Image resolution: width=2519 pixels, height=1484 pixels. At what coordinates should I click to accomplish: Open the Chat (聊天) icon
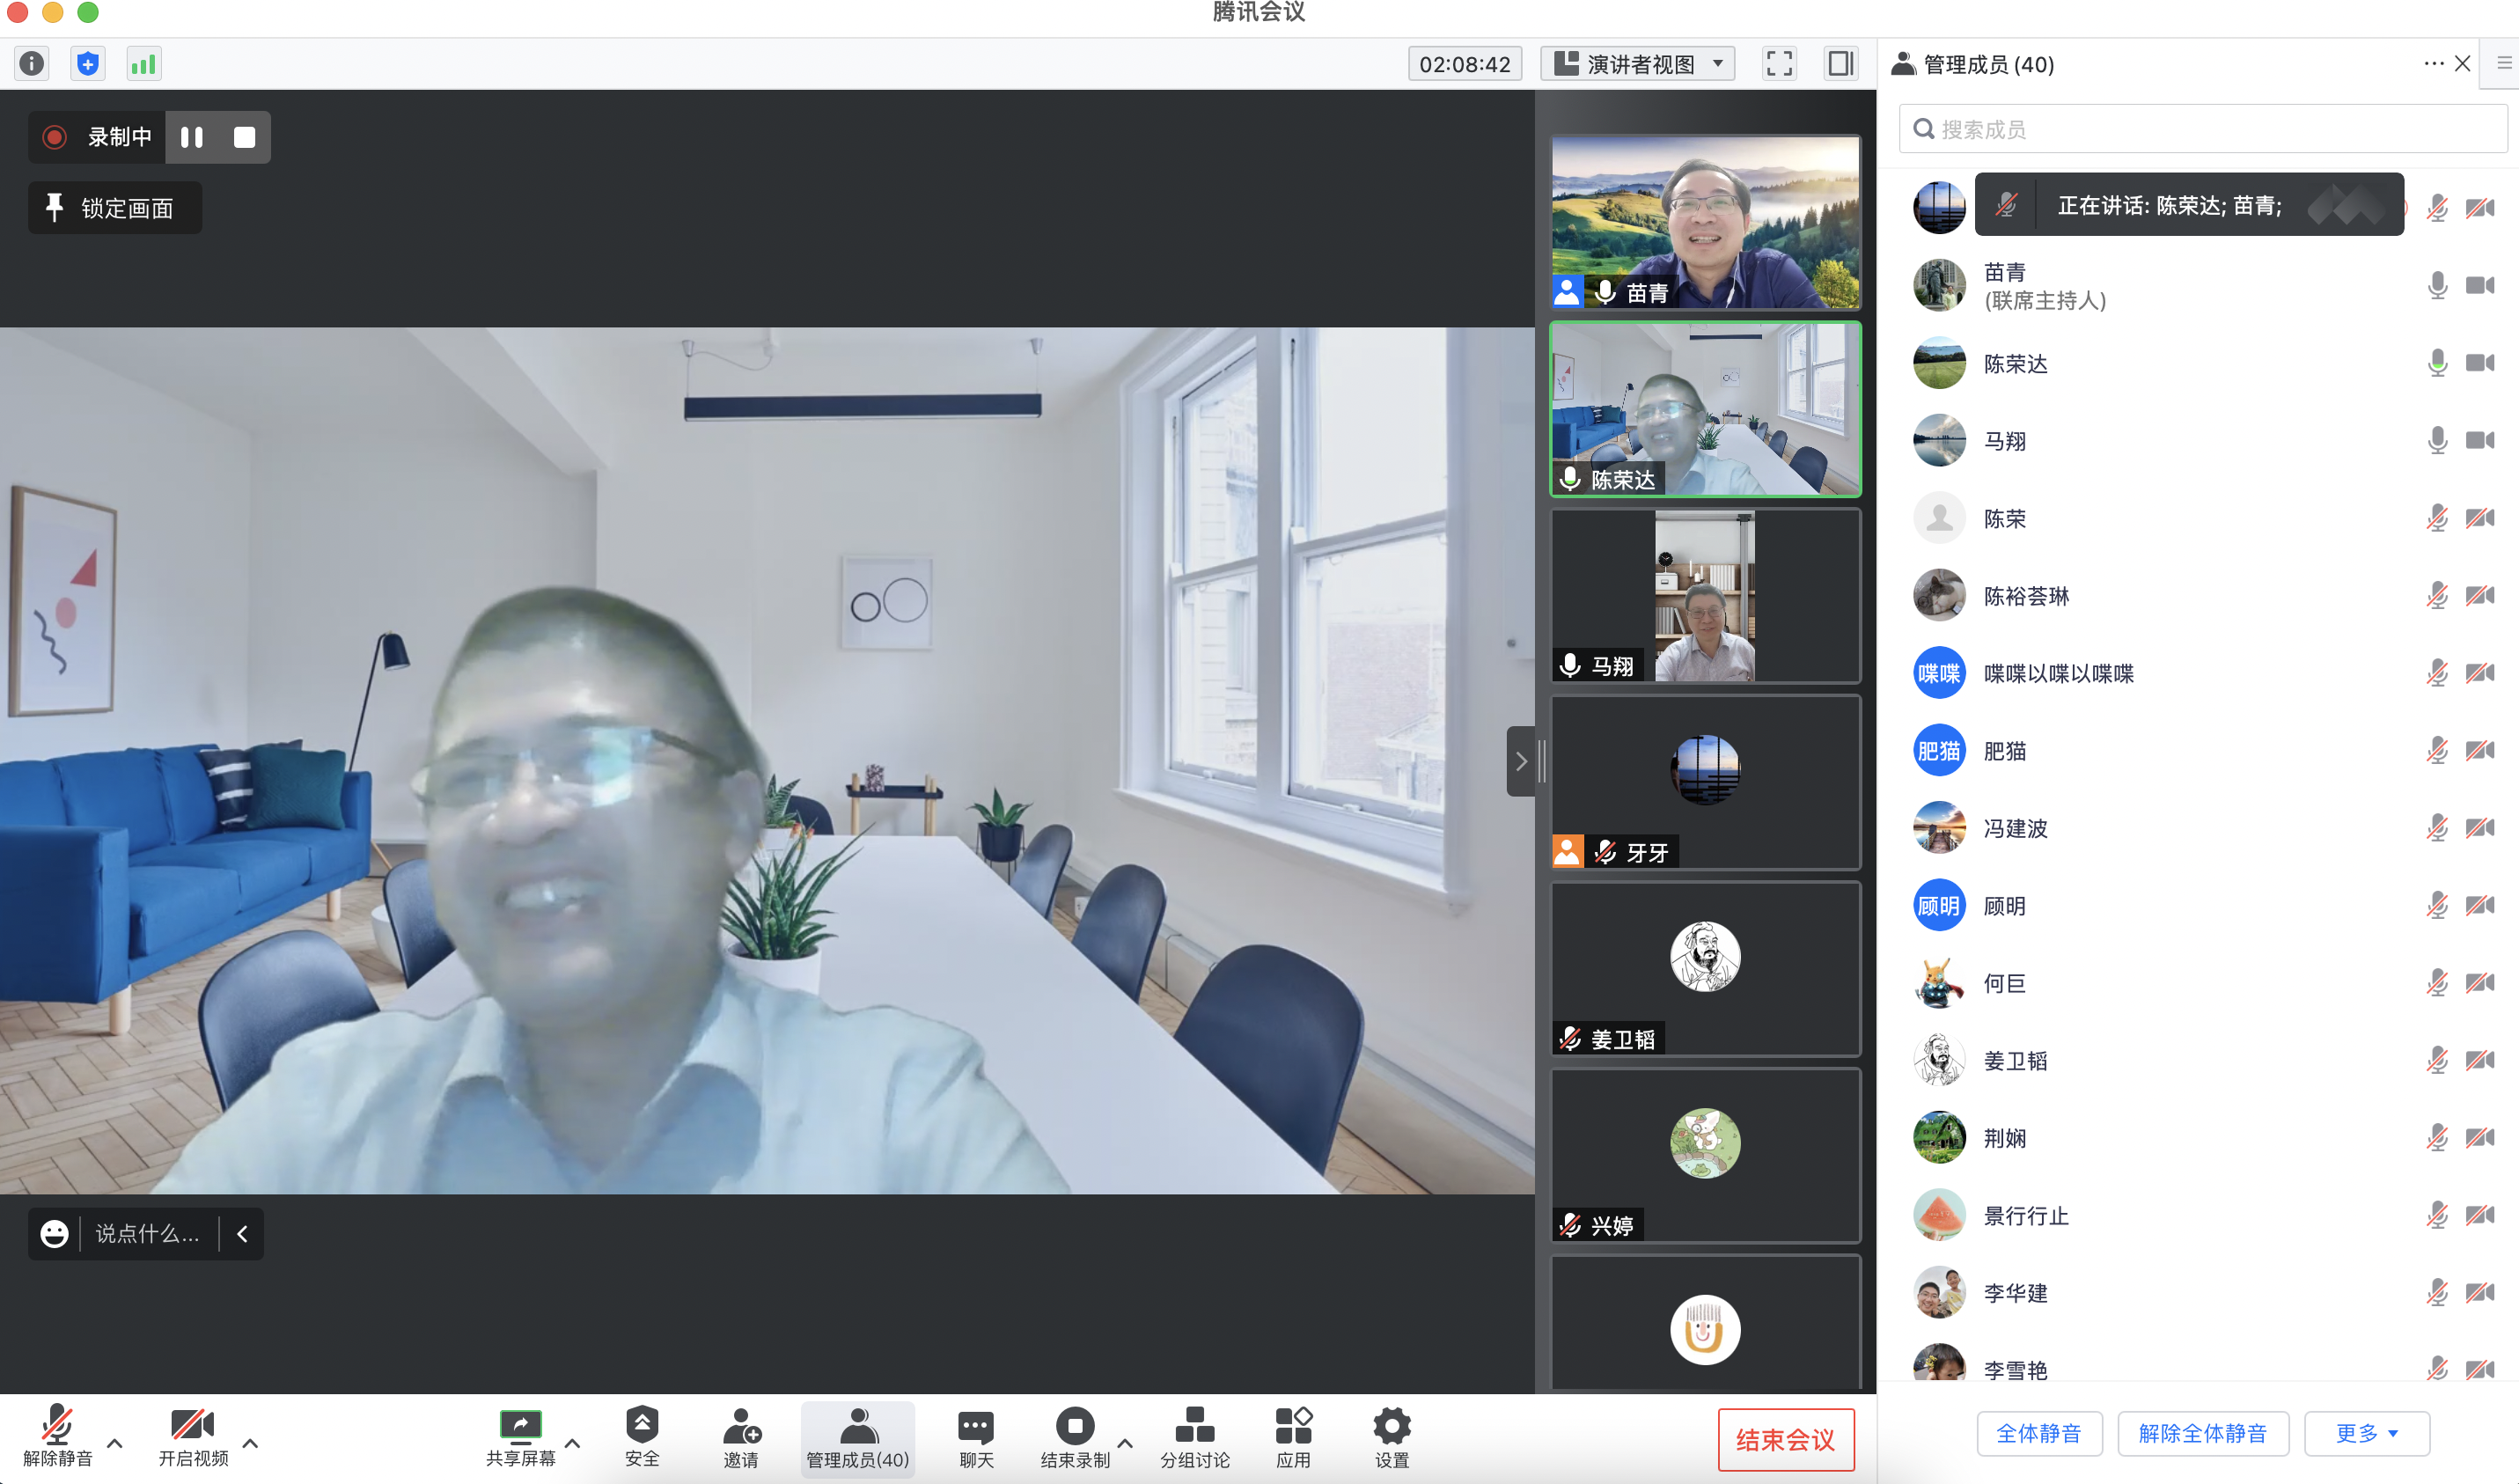click(976, 1425)
